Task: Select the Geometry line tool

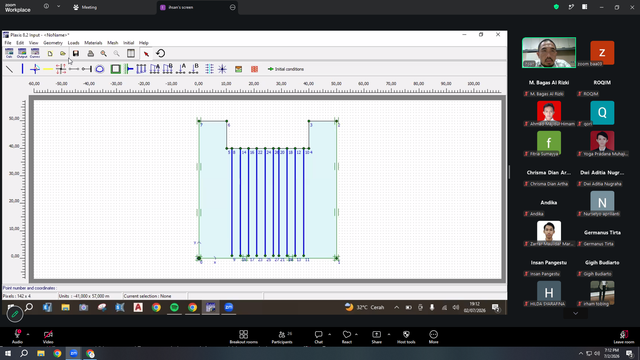Action: [10, 69]
